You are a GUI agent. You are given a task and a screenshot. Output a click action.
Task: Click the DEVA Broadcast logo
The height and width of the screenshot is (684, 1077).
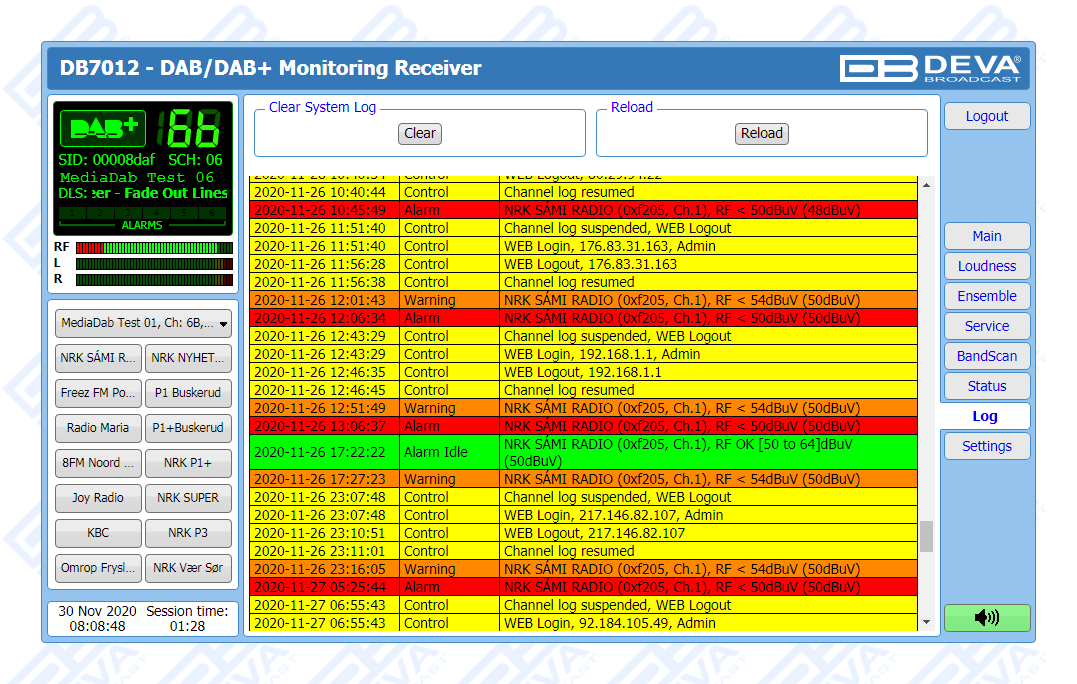(930, 68)
